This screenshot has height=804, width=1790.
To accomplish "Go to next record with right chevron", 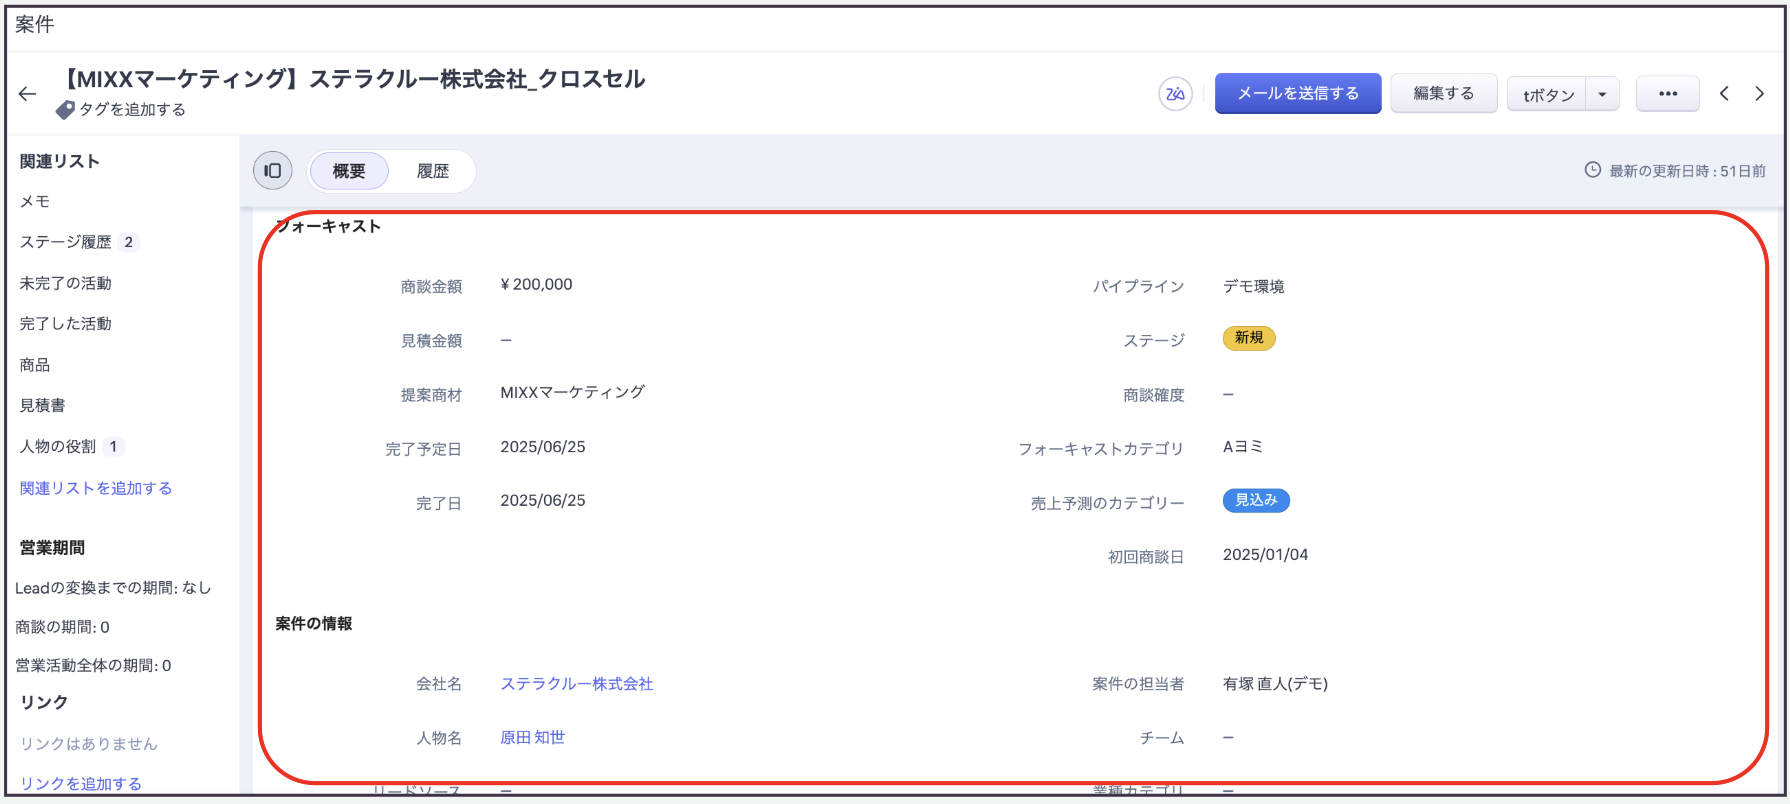I will pyautogui.click(x=1759, y=94).
